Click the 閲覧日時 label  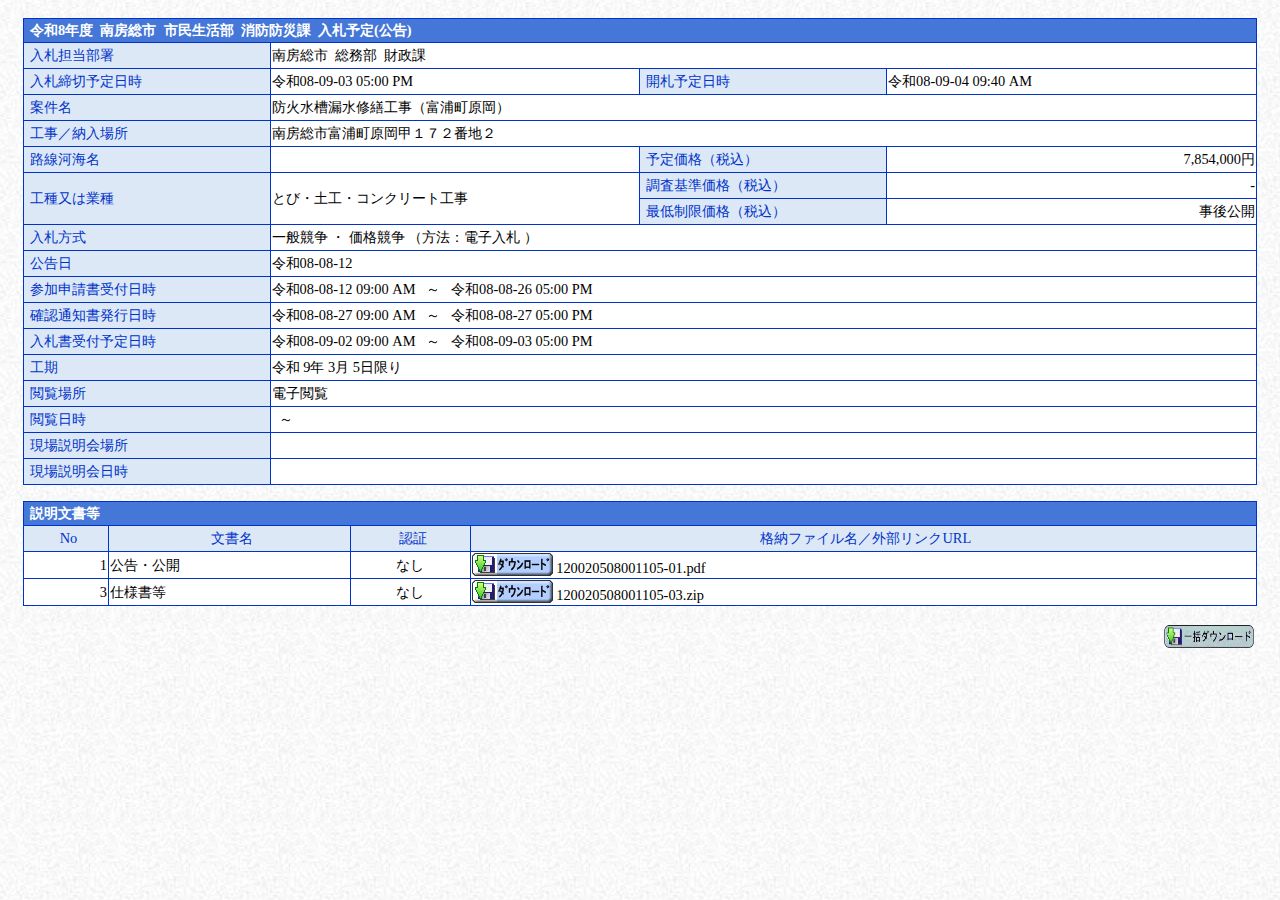tap(58, 420)
